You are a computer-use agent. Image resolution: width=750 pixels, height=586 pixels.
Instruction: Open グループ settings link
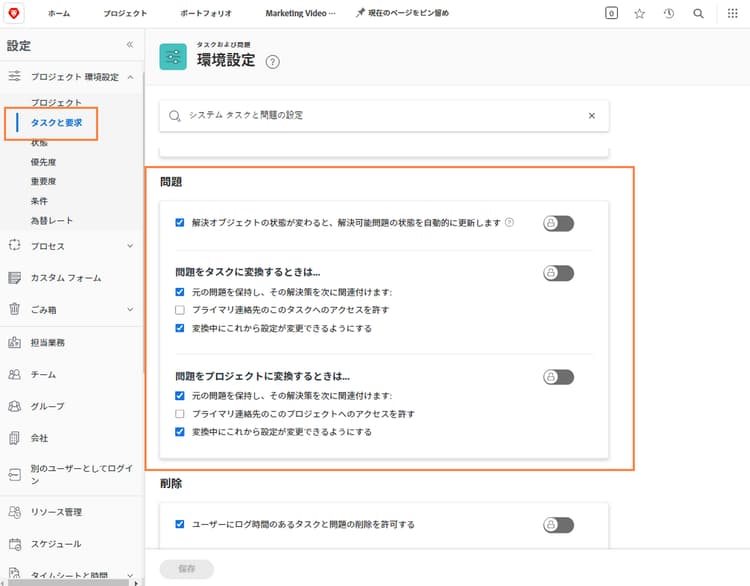[47, 406]
